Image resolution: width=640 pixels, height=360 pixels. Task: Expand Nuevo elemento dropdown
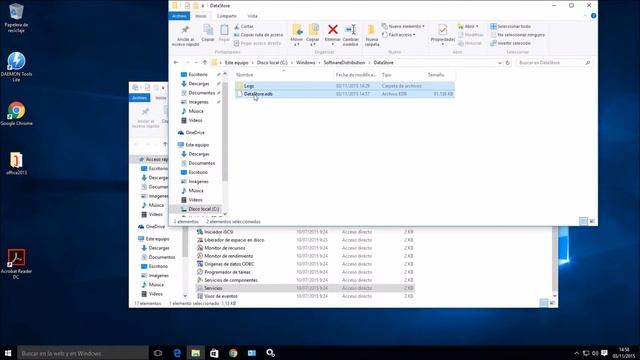(x=403, y=26)
